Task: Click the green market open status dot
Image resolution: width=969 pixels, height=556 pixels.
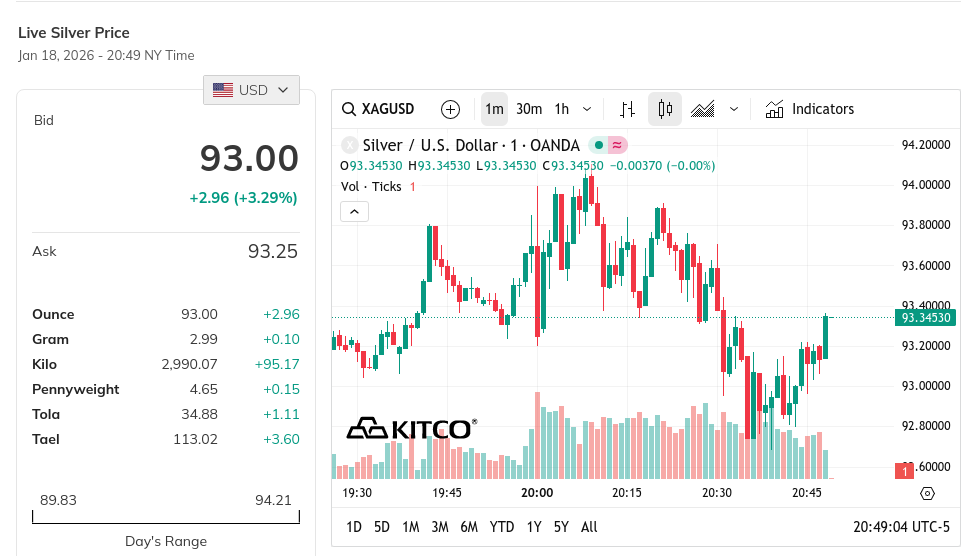Action: pos(598,146)
